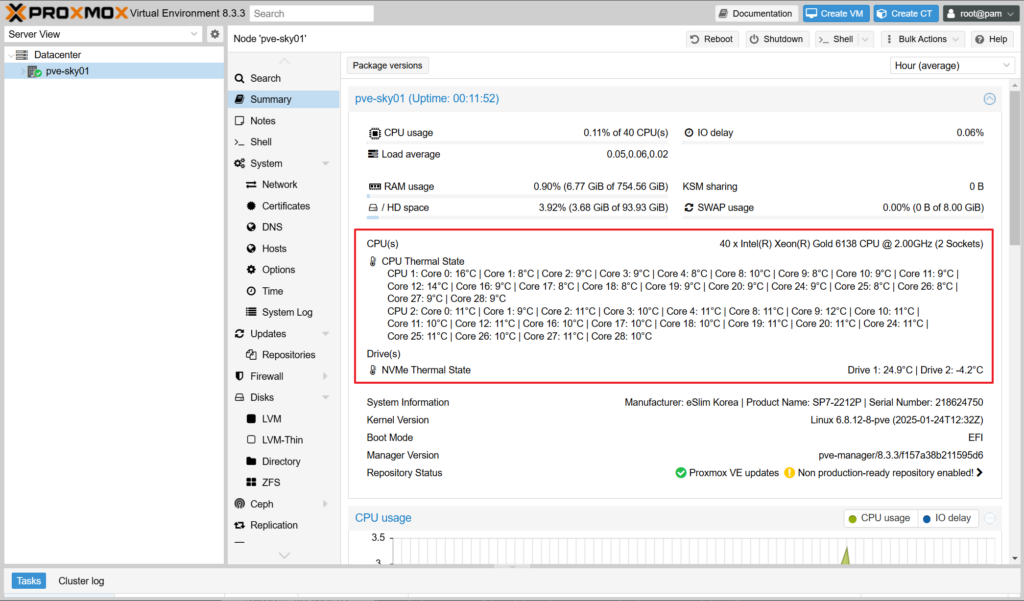Open the Help button
The width and height of the screenshot is (1024, 601).
pyautogui.click(x=991, y=39)
